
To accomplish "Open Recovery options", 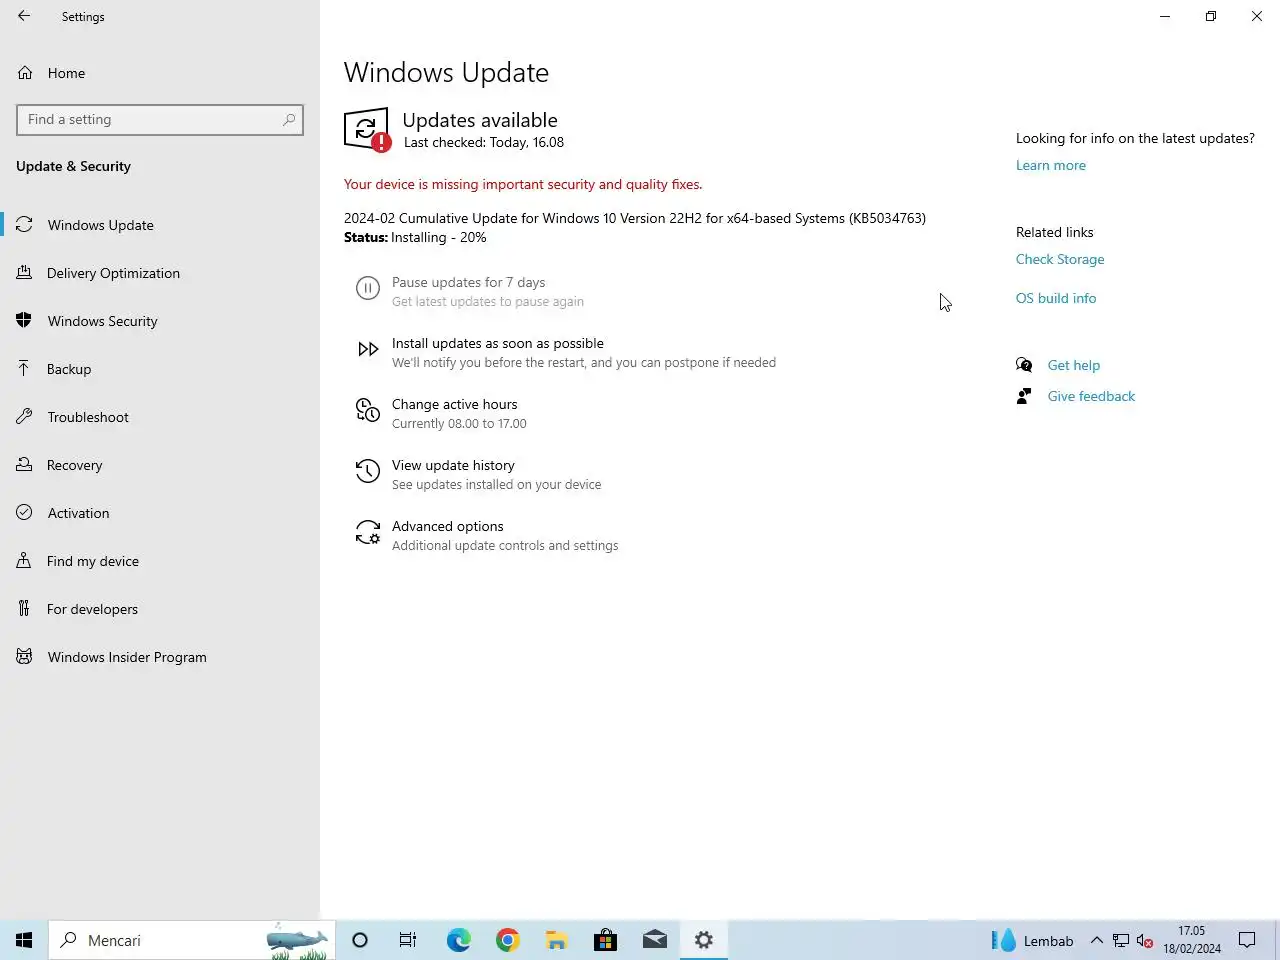I will 160,465.
